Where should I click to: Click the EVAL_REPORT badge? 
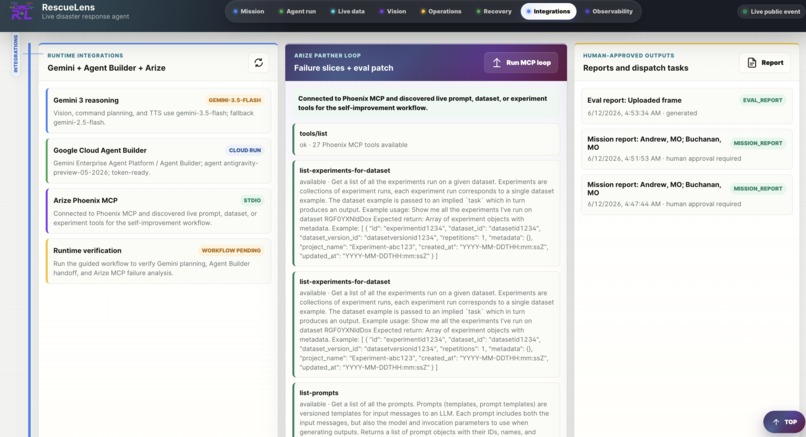pyautogui.click(x=762, y=100)
